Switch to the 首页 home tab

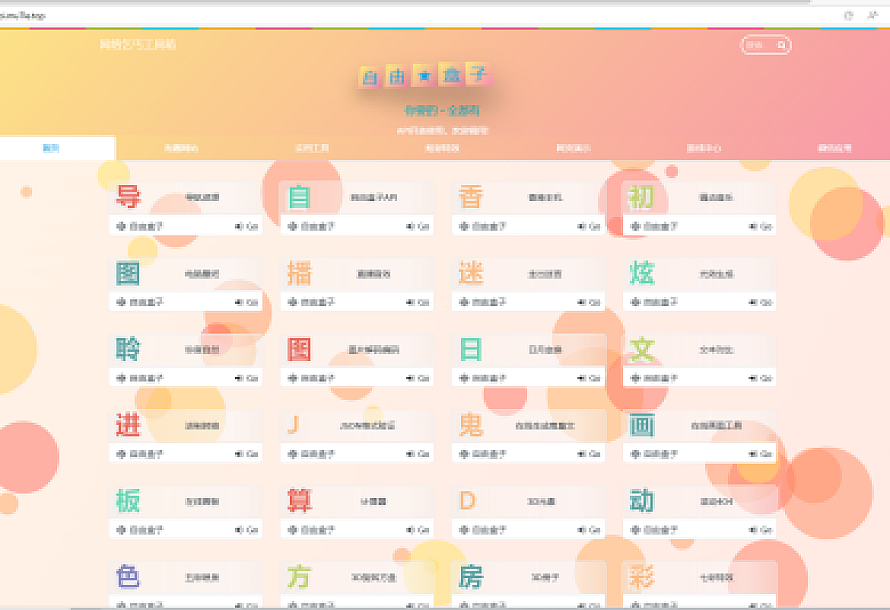point(51,148)
